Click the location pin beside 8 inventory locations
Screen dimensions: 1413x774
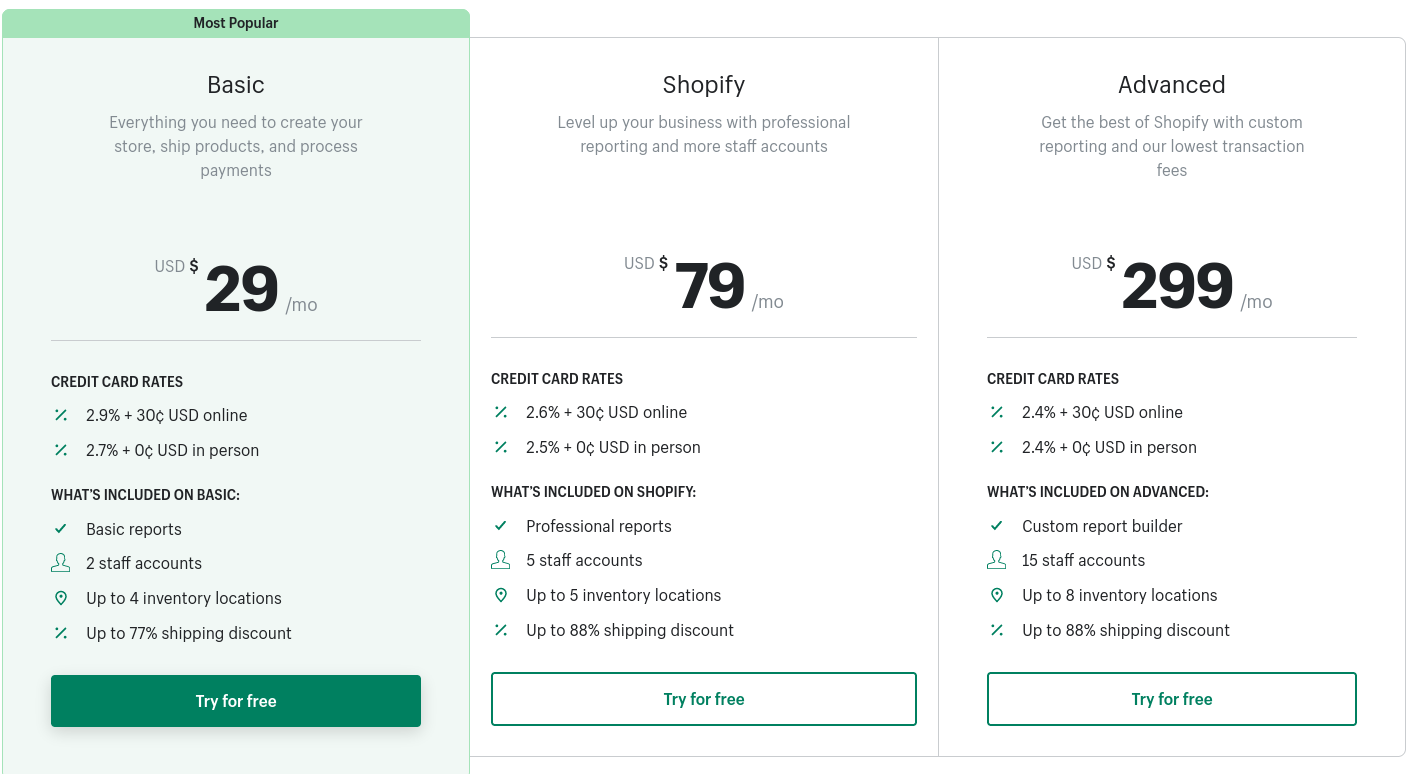point(997,595)
